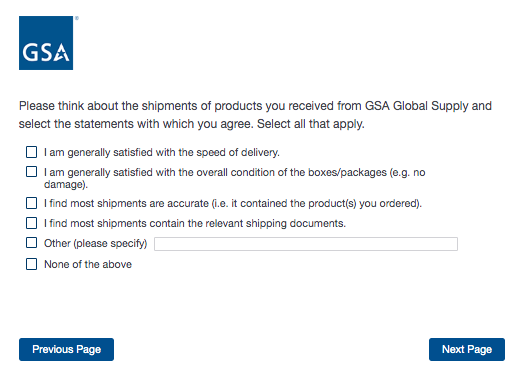Click the 'speed of delivery' statement text
The height and width of the screenshot is (385, 522).
pyautogui.click(x=162, y=152)
